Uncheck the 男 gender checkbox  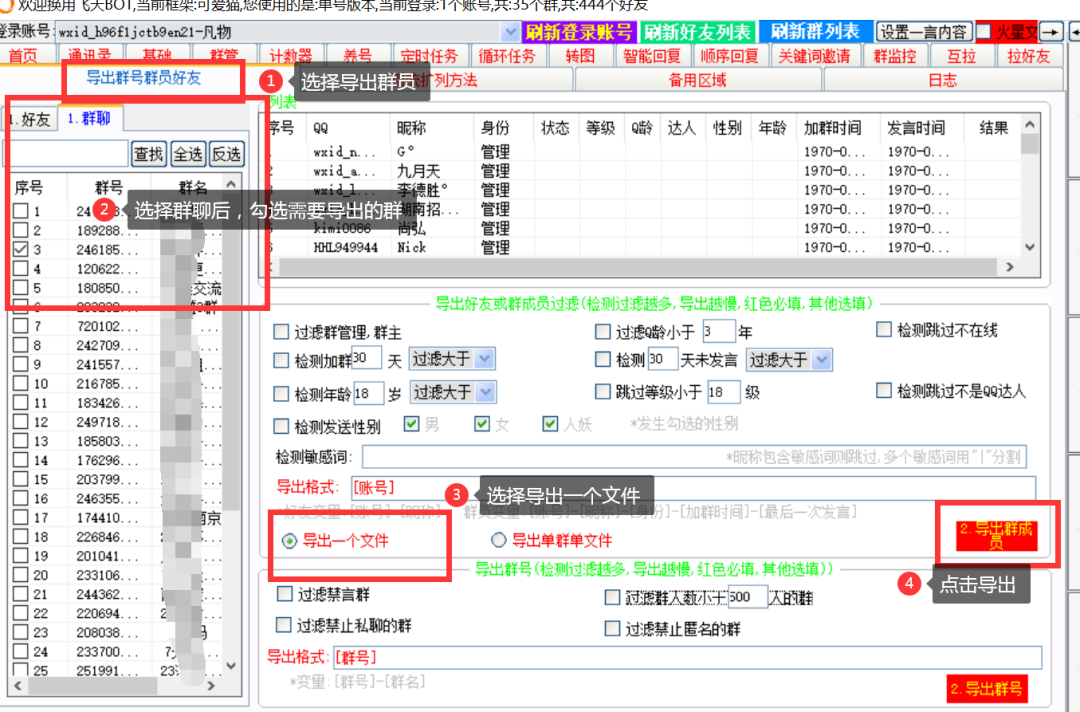pyautogui.click(x=412, y=423)
